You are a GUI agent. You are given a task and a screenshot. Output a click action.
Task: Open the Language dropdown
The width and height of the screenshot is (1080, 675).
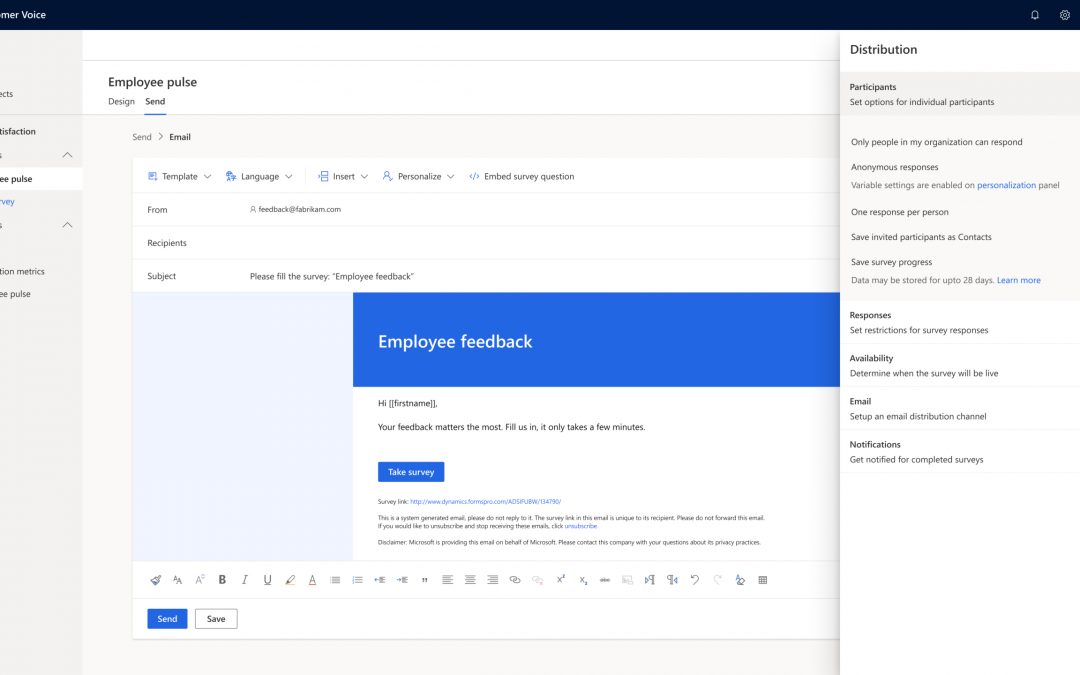pos(259,176)
